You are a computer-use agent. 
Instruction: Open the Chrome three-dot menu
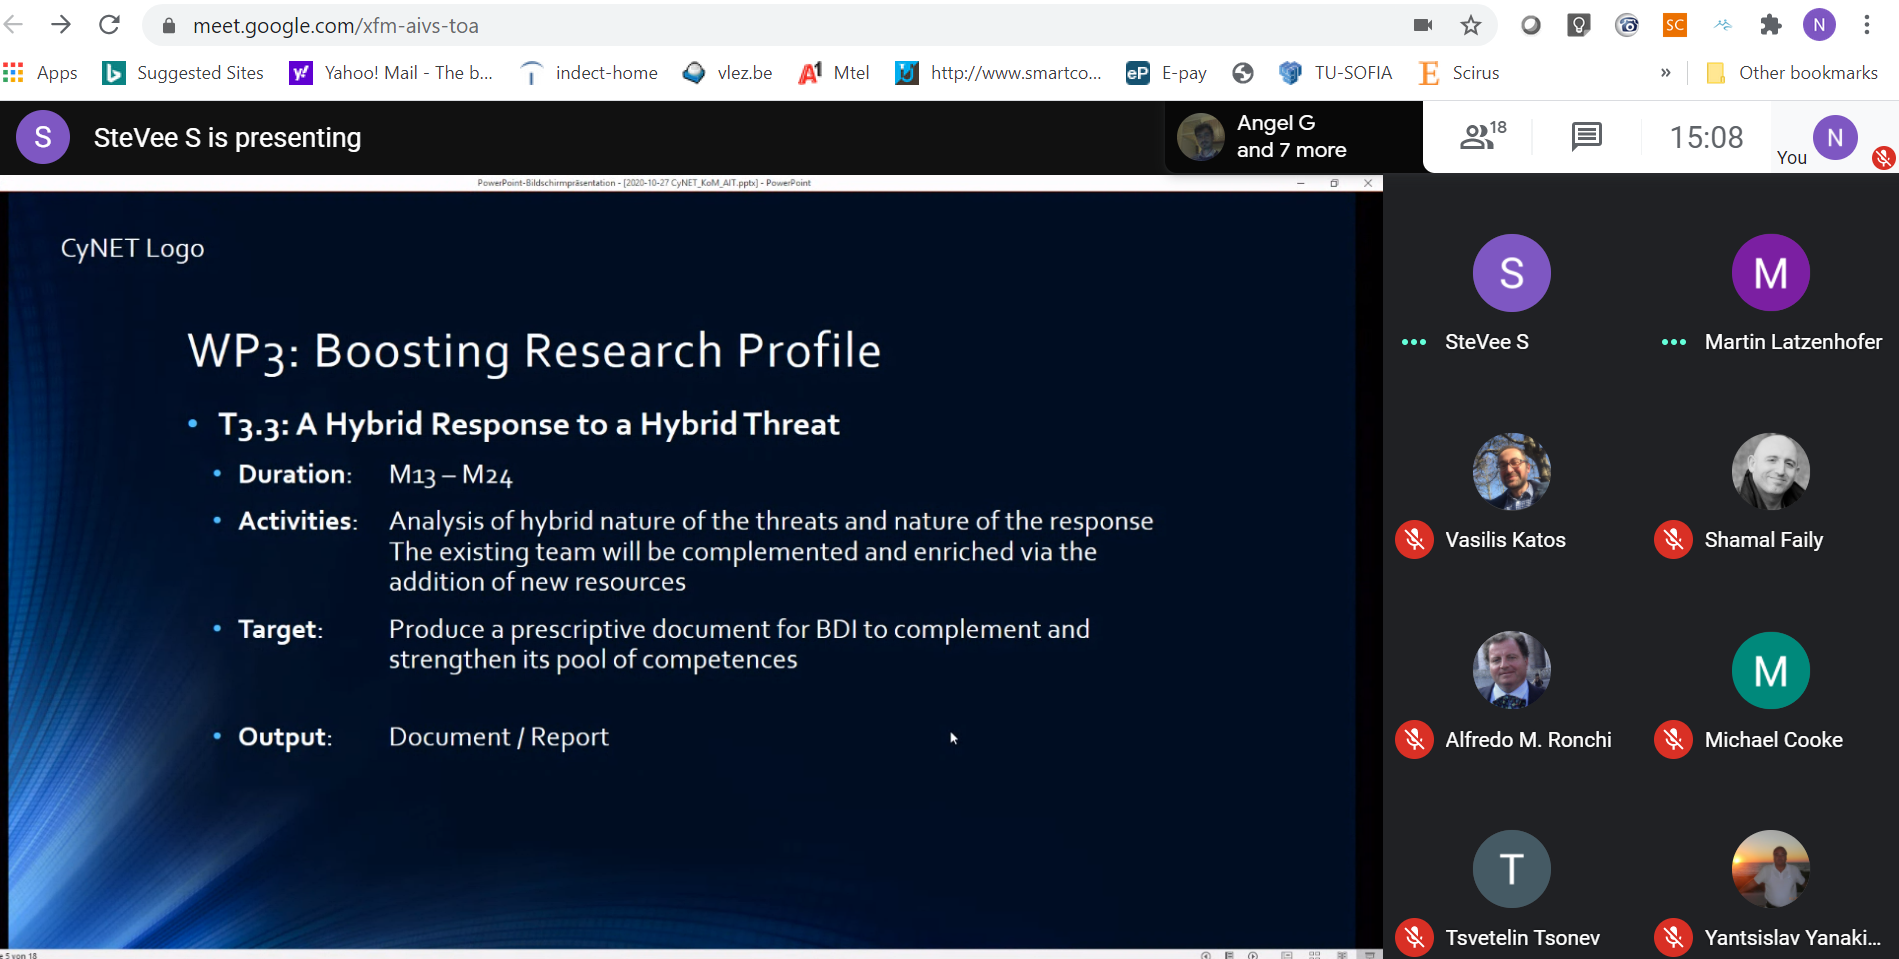[x=1867, y=25]
